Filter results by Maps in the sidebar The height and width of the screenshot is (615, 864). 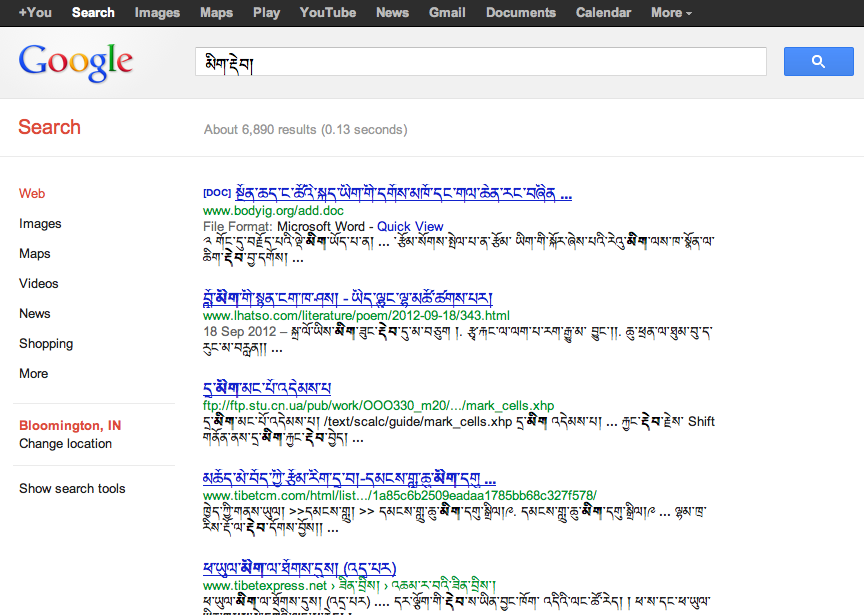click(x=35, y=253)
